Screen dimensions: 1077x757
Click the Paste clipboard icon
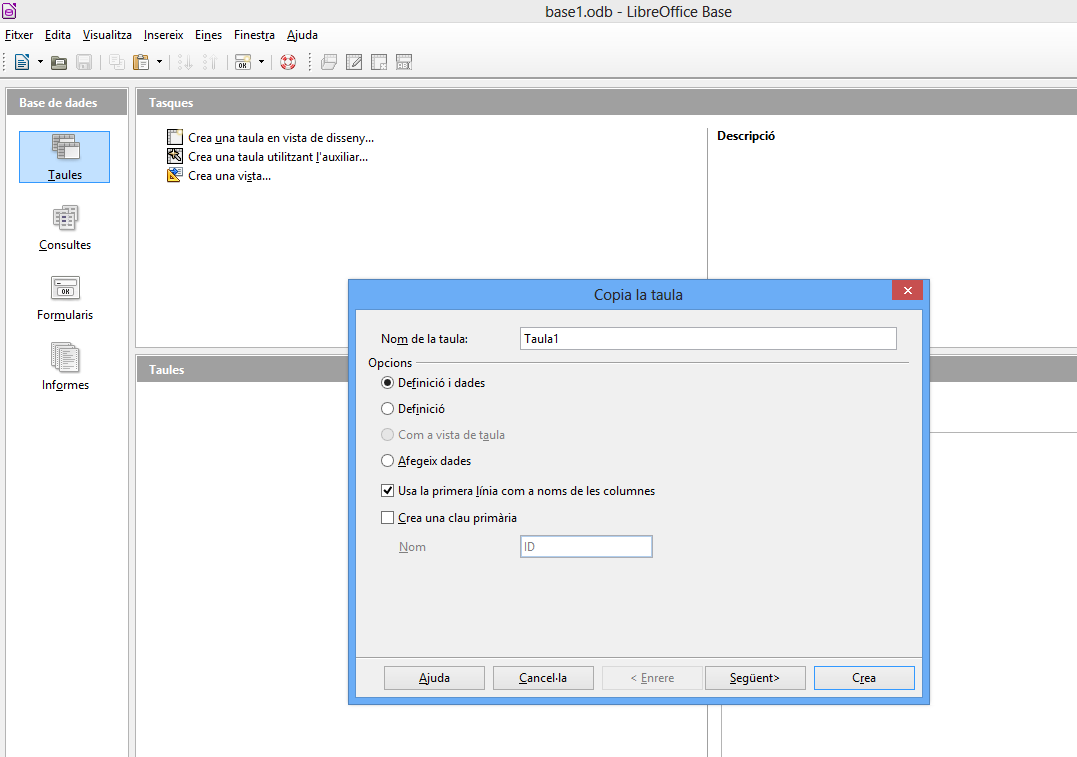(x=141, y=62)
